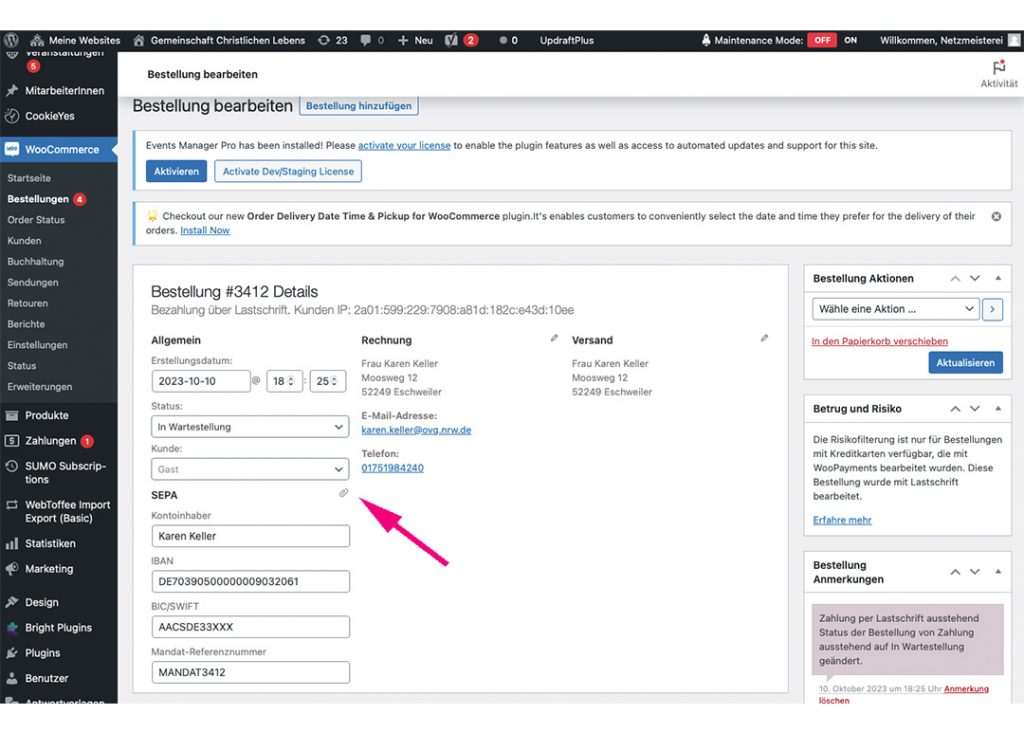The width and height of the screenshot is (1024, 733).
Task: Edit shipping address via Versand pencil icon
Action: click(764, 339)
